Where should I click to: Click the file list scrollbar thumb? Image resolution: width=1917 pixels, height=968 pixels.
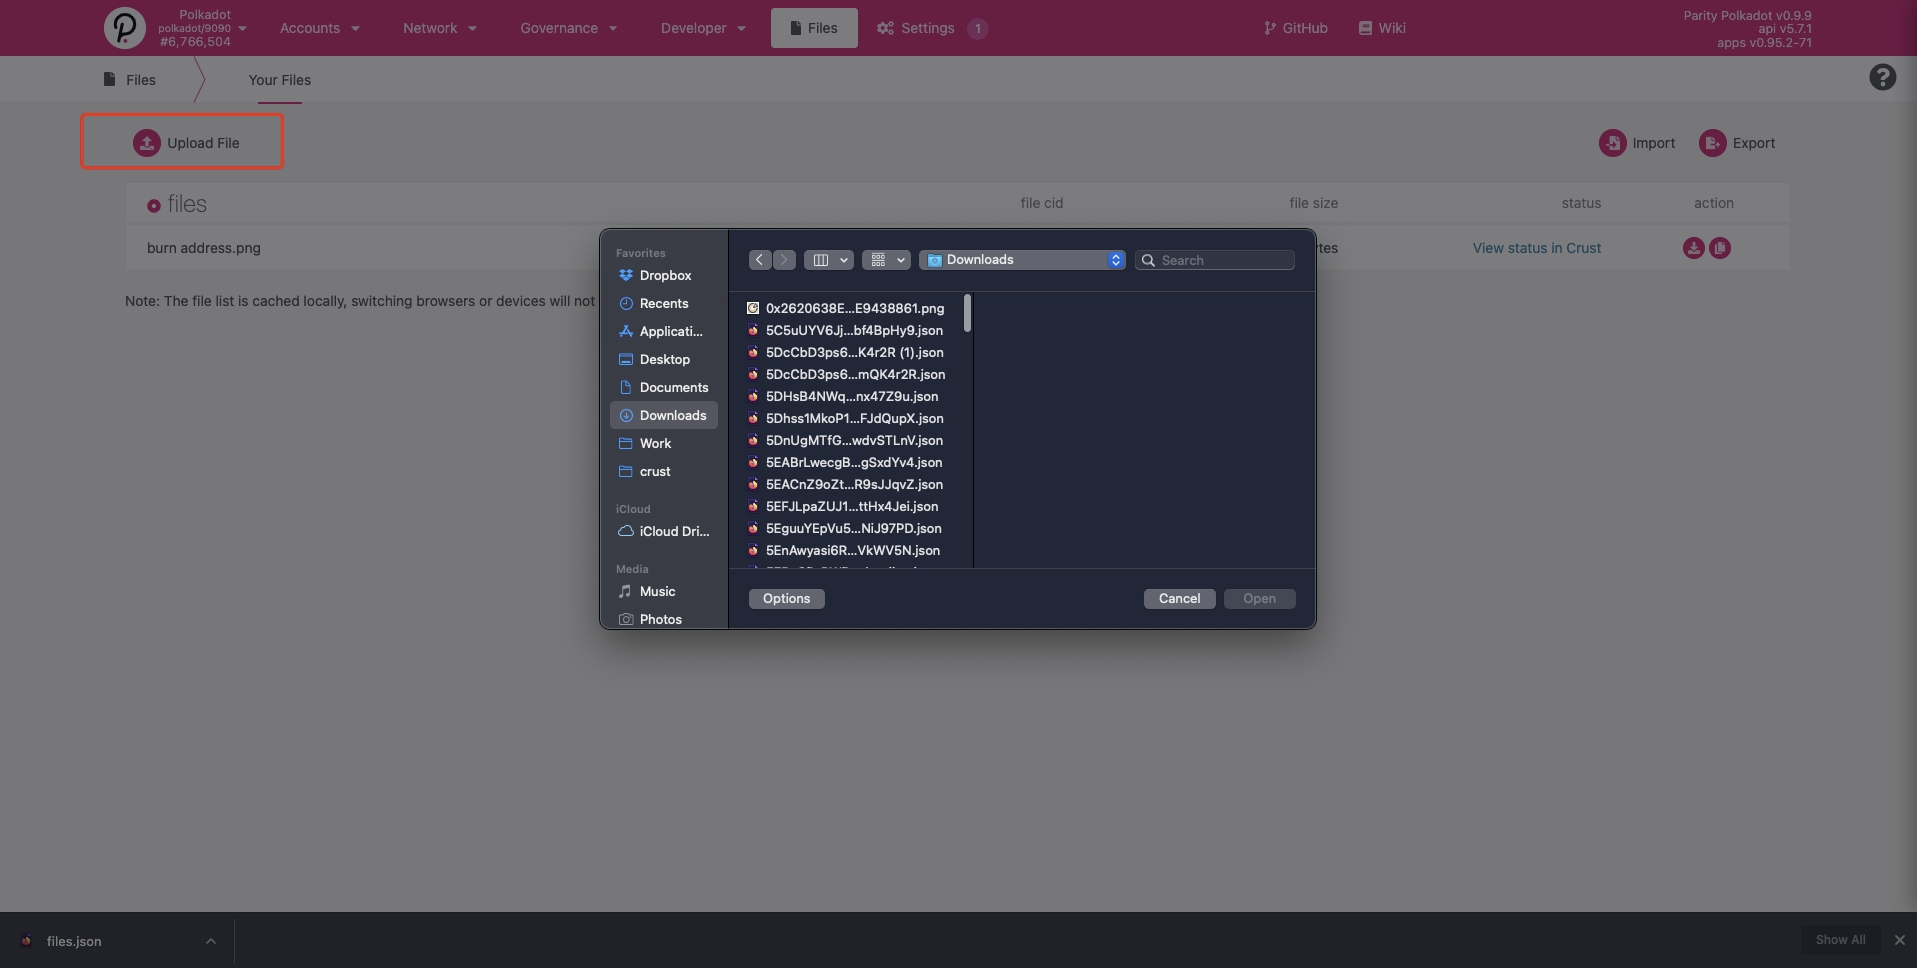pyautogui.click(x=967, y=313)
